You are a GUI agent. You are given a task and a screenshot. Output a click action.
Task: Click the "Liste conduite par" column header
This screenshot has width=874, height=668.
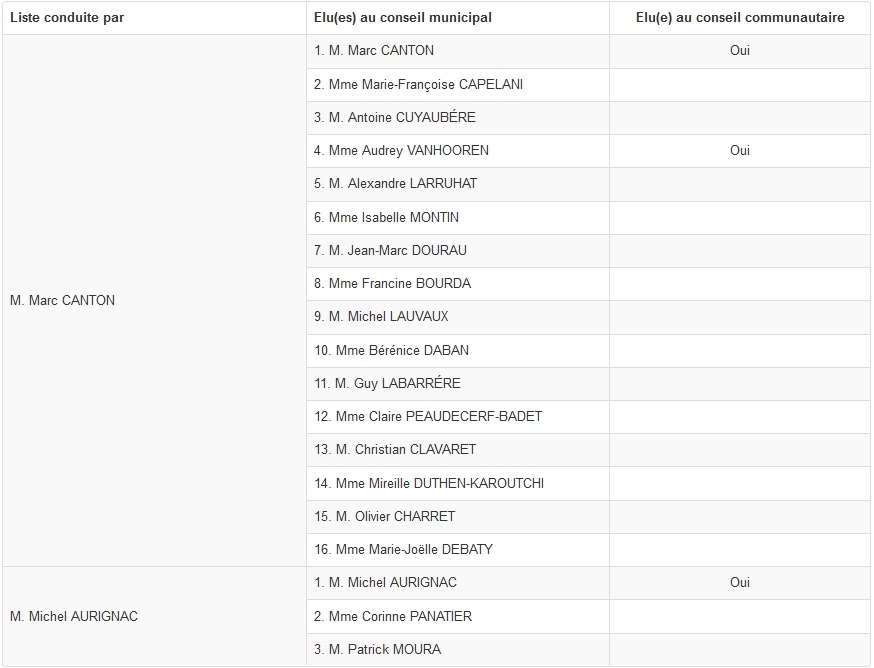[x=68, y=17]
